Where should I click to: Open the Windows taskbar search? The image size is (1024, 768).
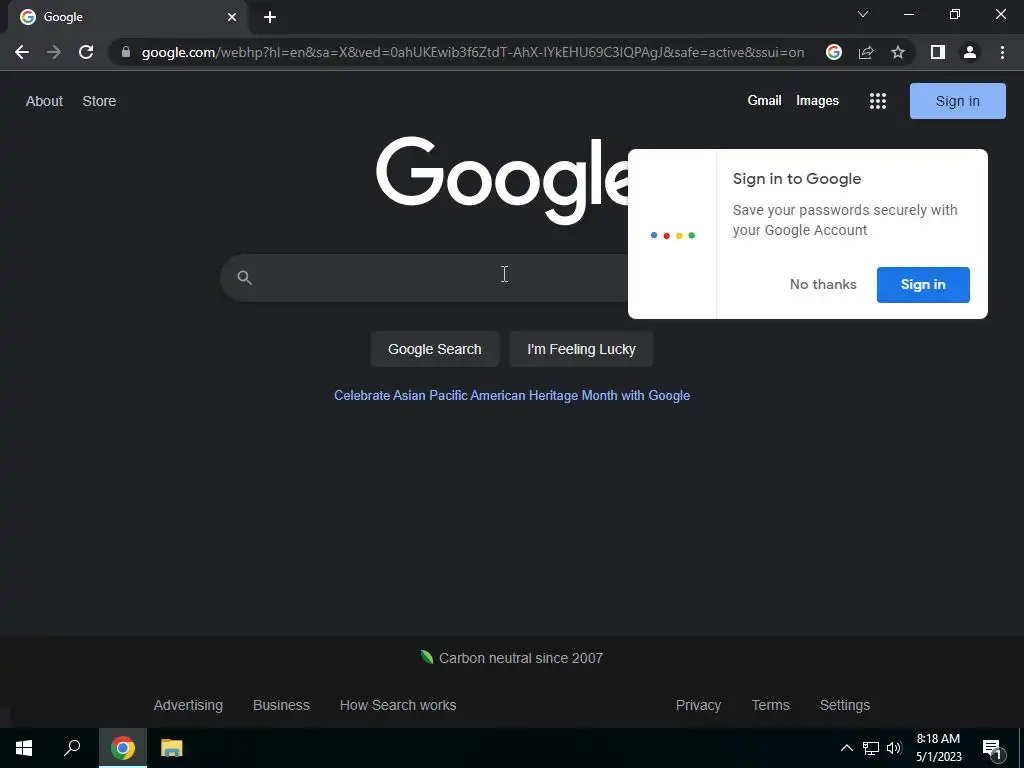[72, 748]
